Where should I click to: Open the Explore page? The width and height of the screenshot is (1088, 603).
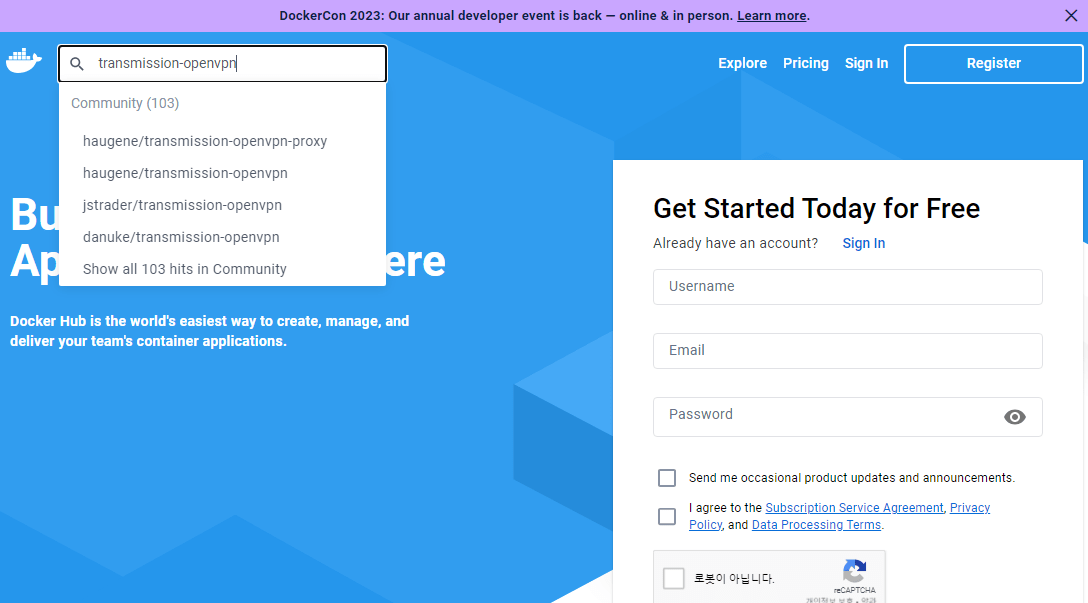click(742, 63)
